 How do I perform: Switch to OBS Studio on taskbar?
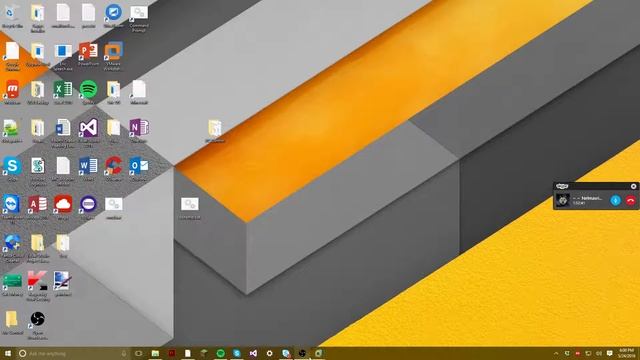302,353
